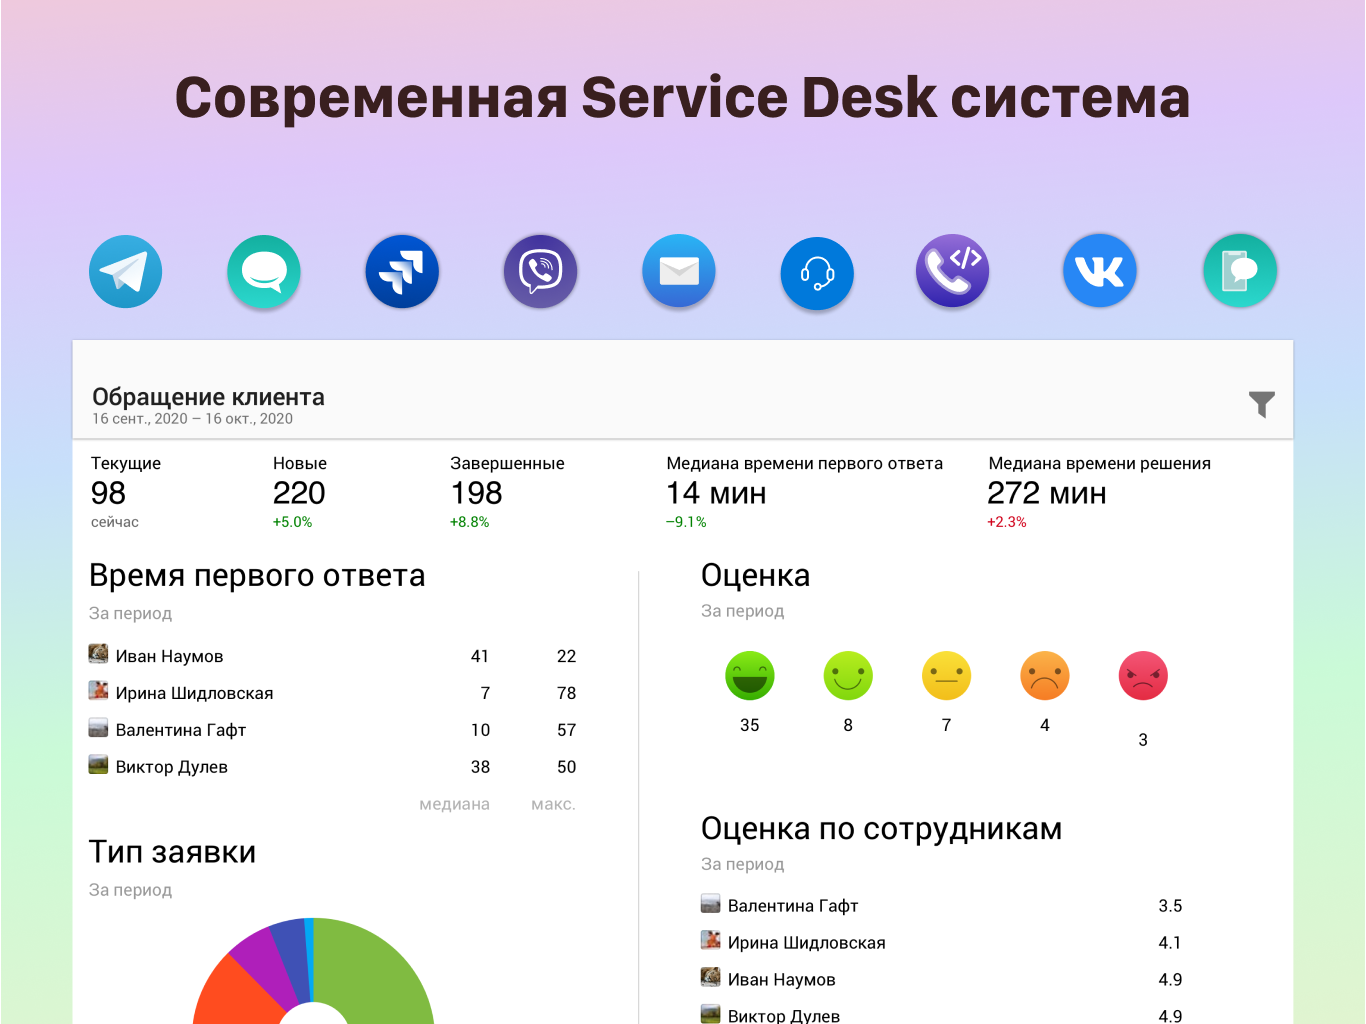
Task: Click Валентина Гафт max value 57
Action: pyautogui.click(x=566, y=731)
